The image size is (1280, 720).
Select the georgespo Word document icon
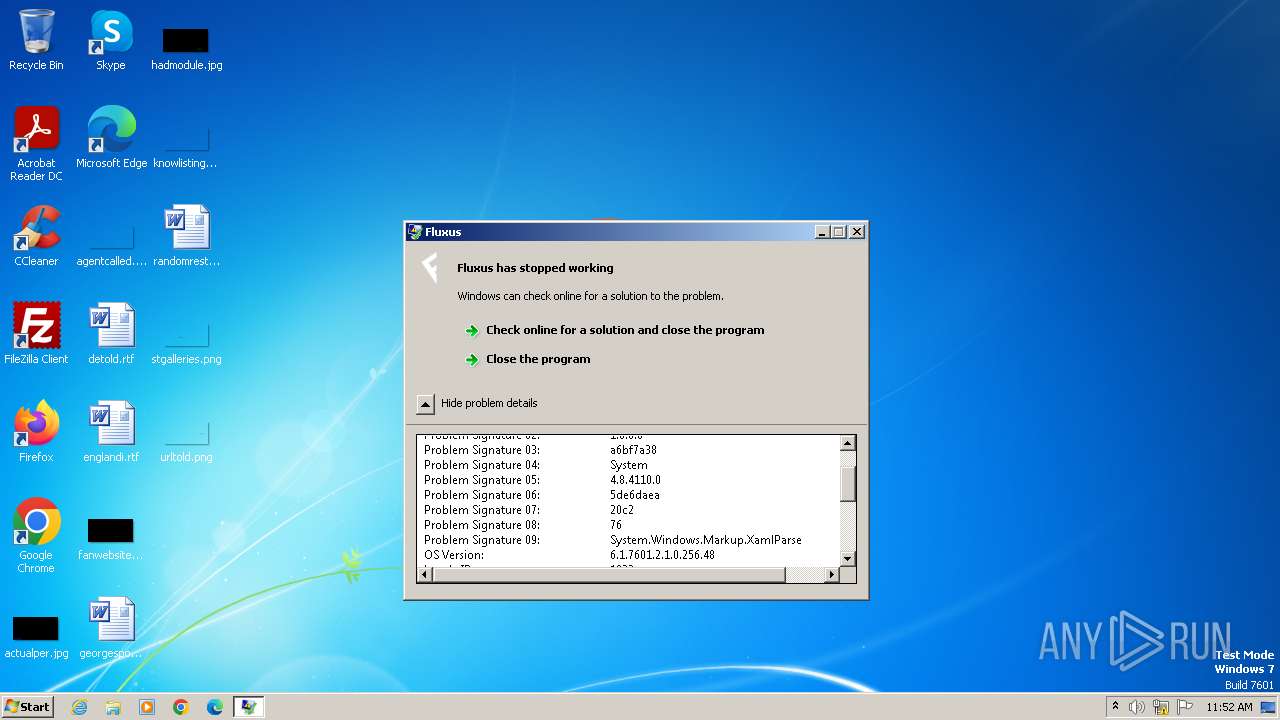111,627
